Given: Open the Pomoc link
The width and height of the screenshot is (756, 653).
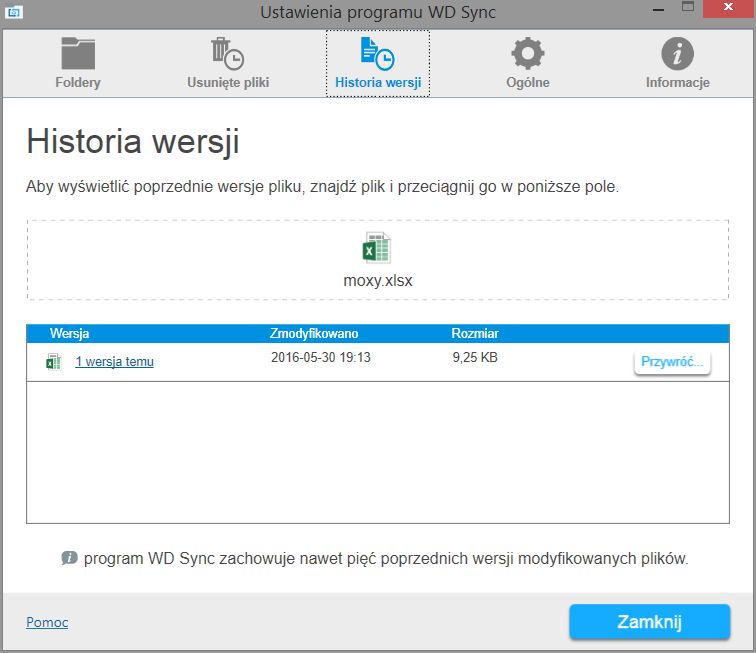Looking at the screenshot, I should pos(47,622).
